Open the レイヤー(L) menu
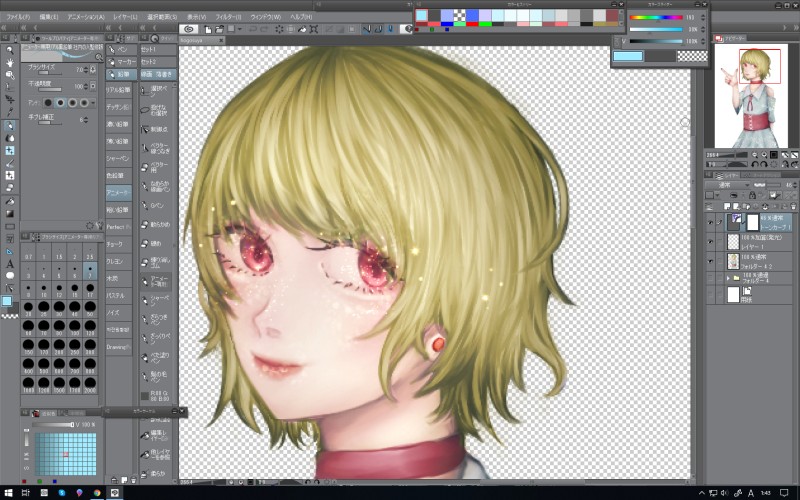 point(125,17)
